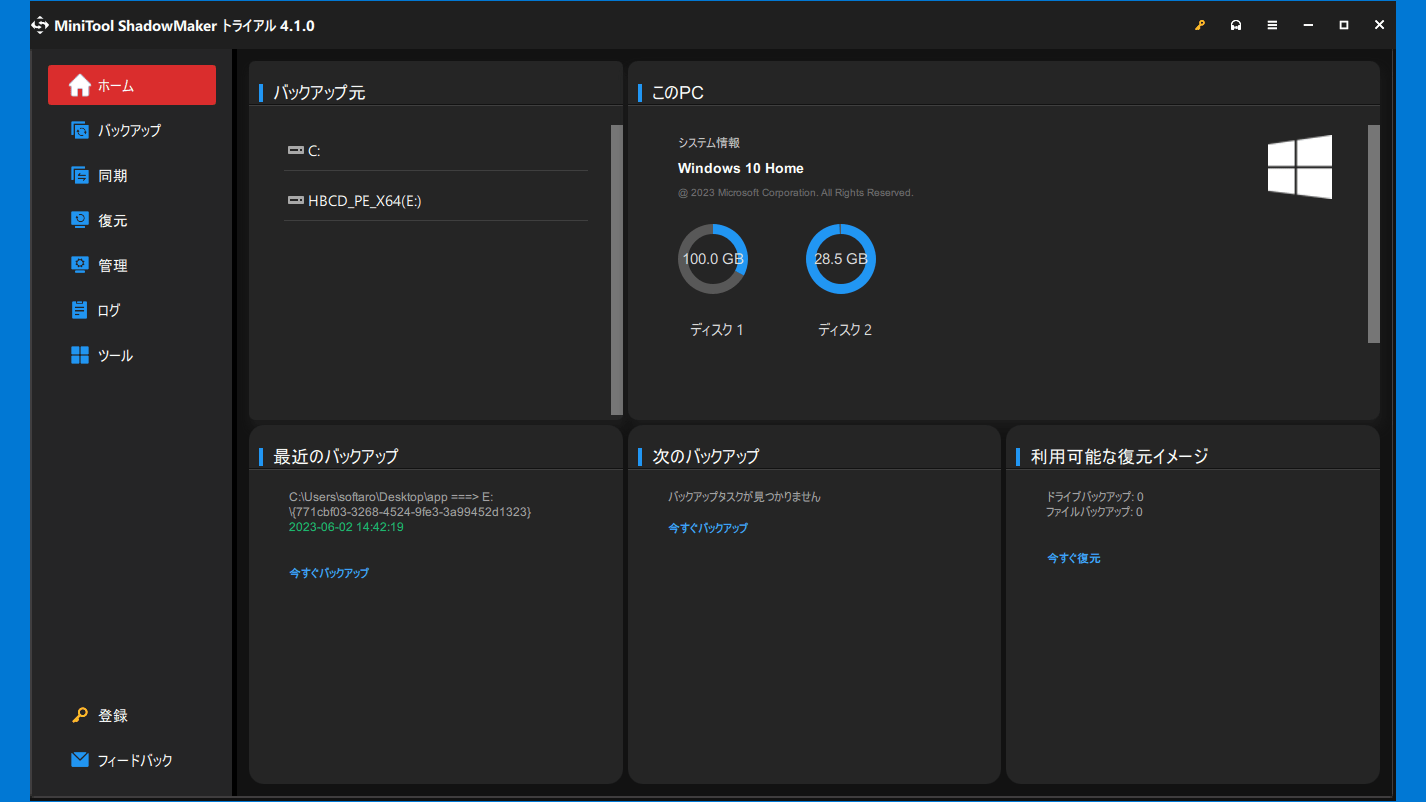Click the このPC panel scrollbar
Viewport: 1426px width, 802px height.
tap(1374, 234)
